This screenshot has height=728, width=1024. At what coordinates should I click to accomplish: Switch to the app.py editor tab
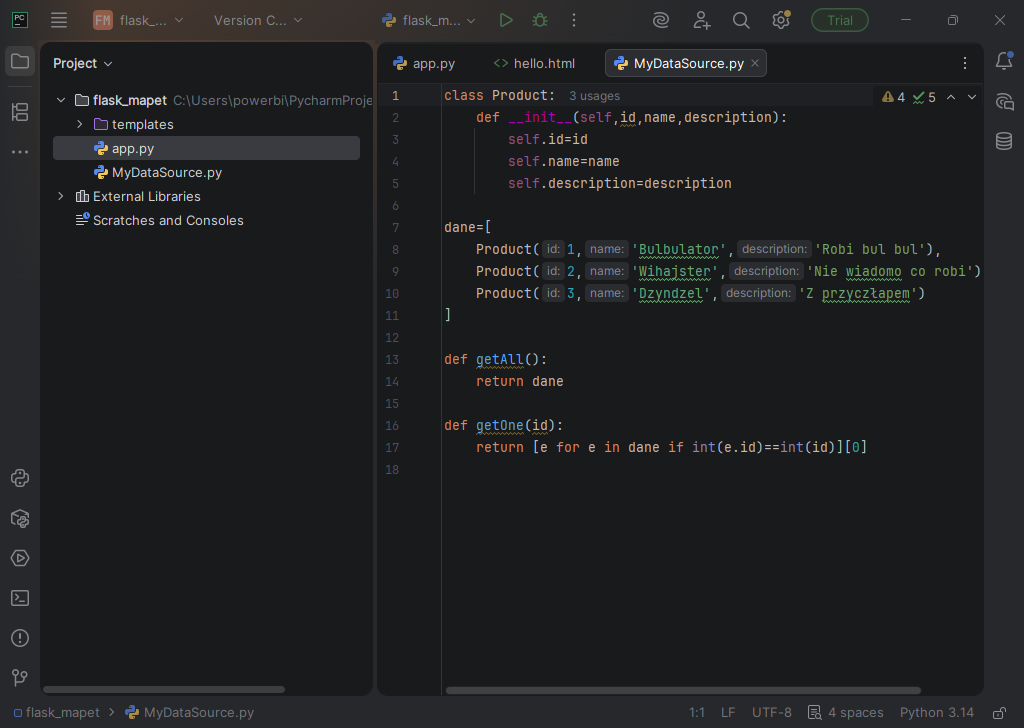424,63
